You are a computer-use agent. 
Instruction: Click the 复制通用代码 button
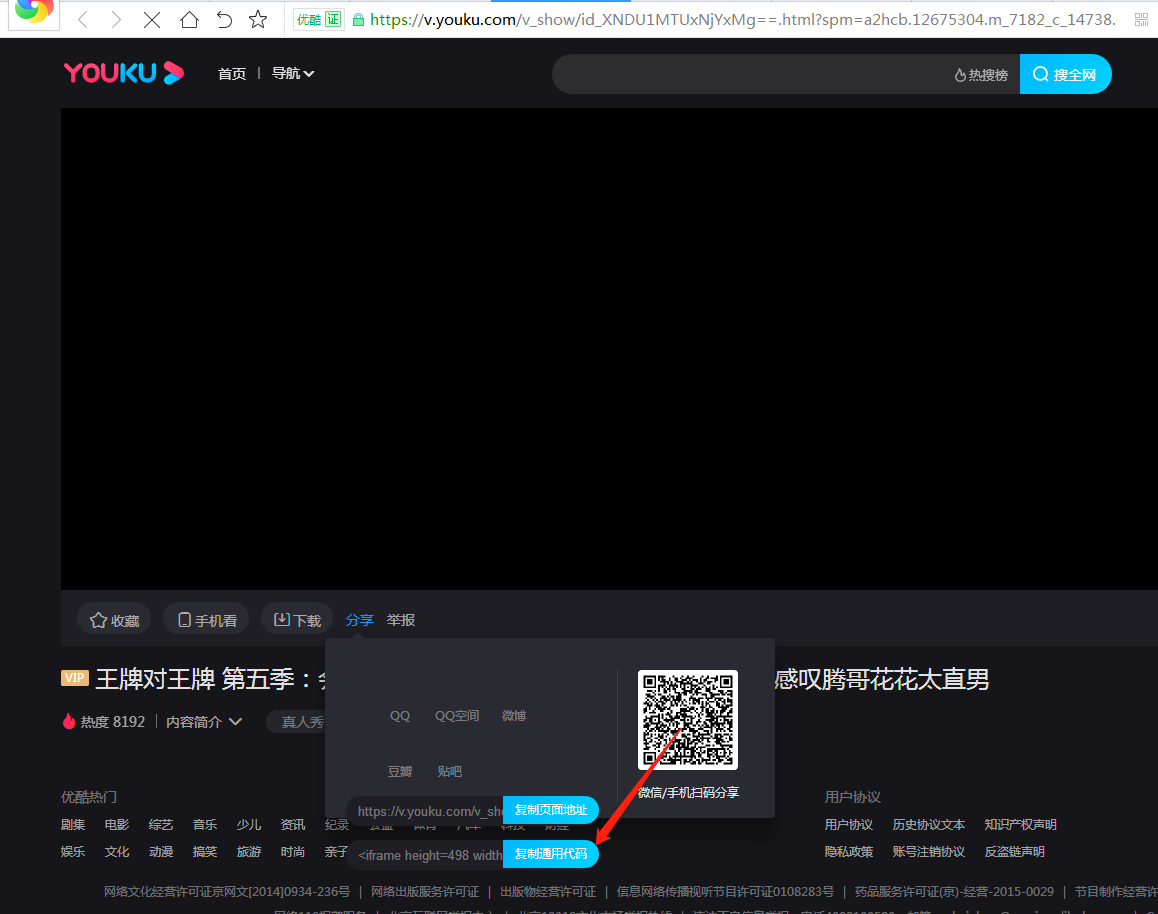click(x=551, y=854)
